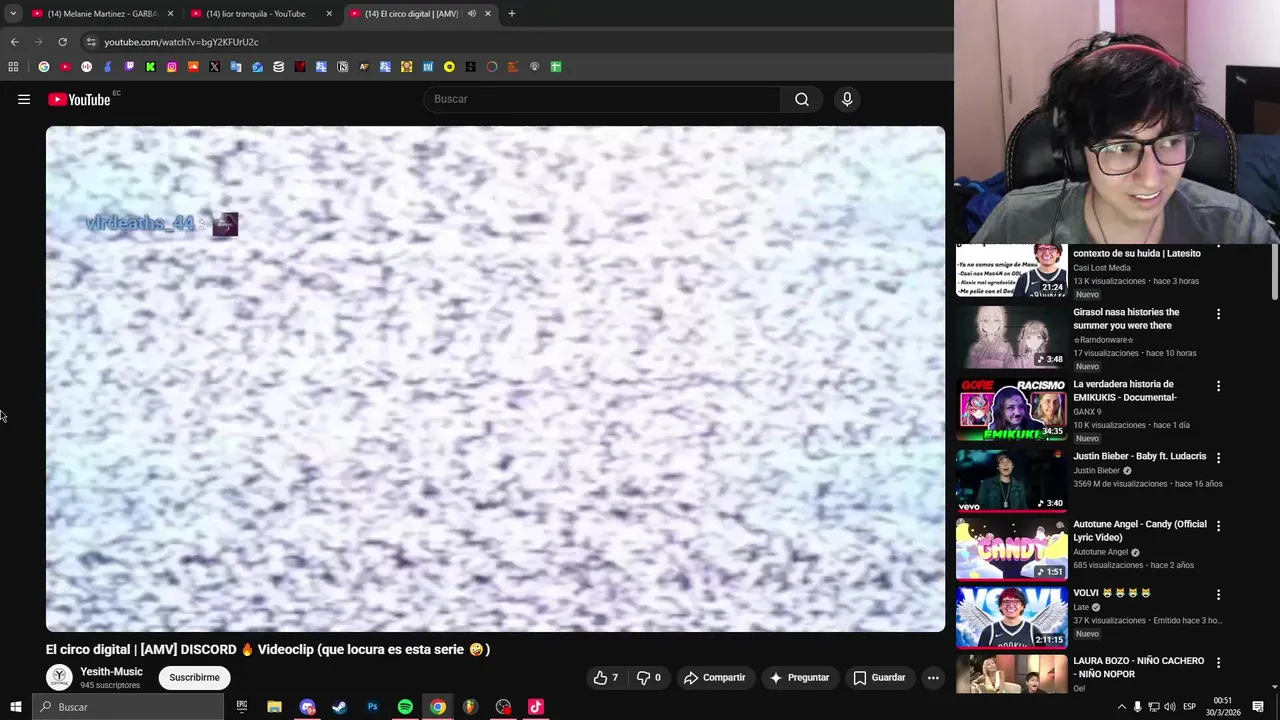Click the Casi Lost Media channel name

coord(1101,268)
